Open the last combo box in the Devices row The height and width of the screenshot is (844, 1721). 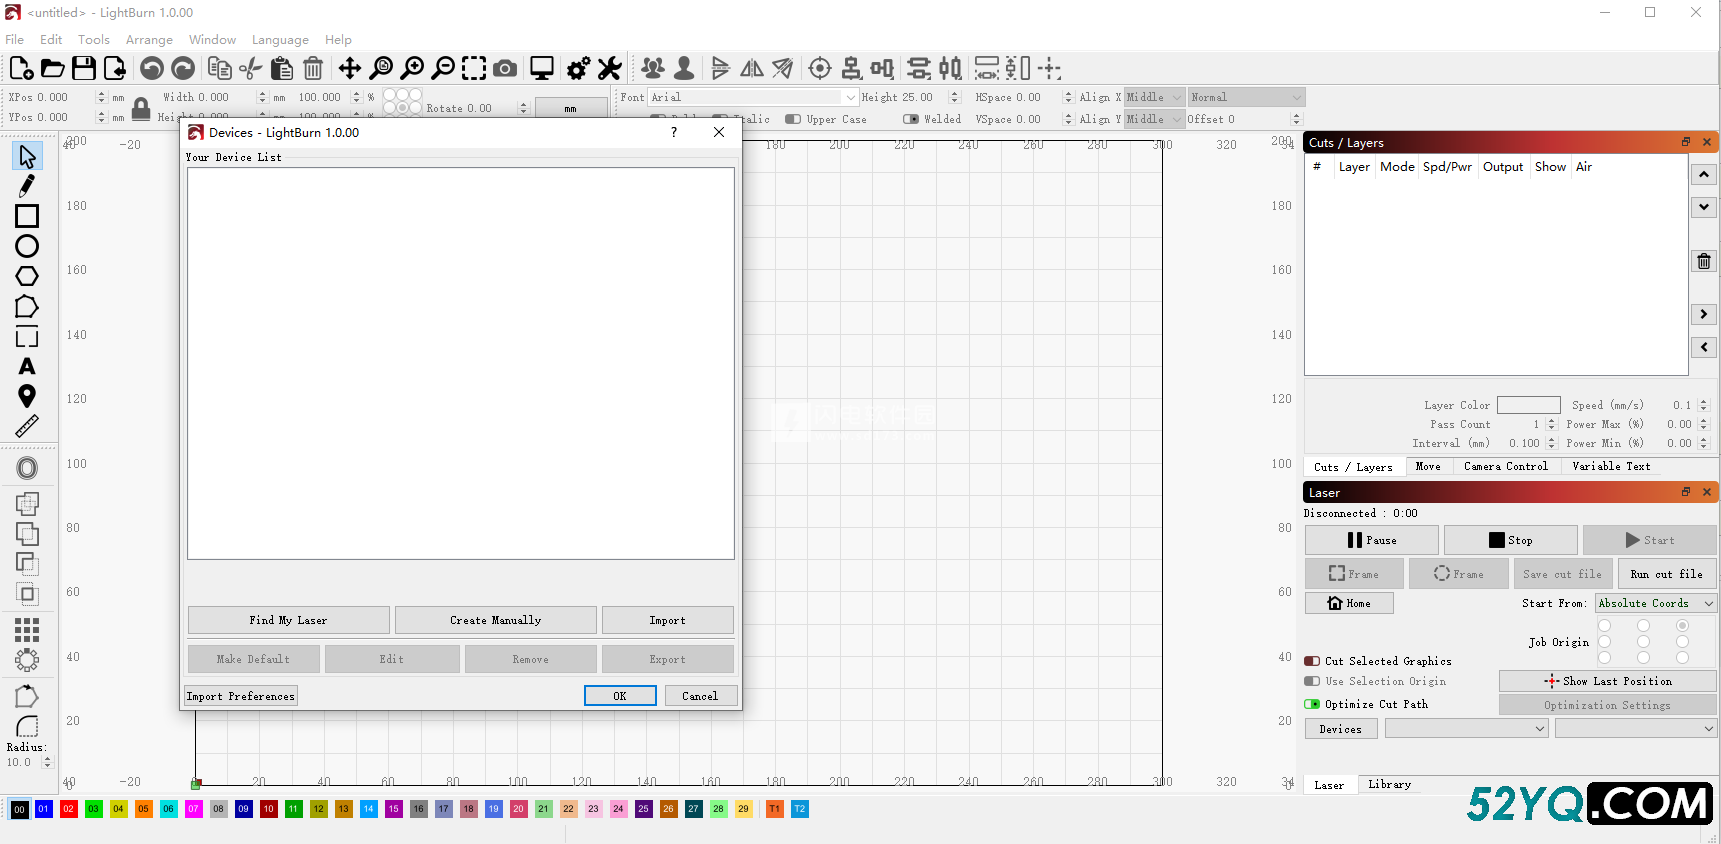[x=1636, y=729]
